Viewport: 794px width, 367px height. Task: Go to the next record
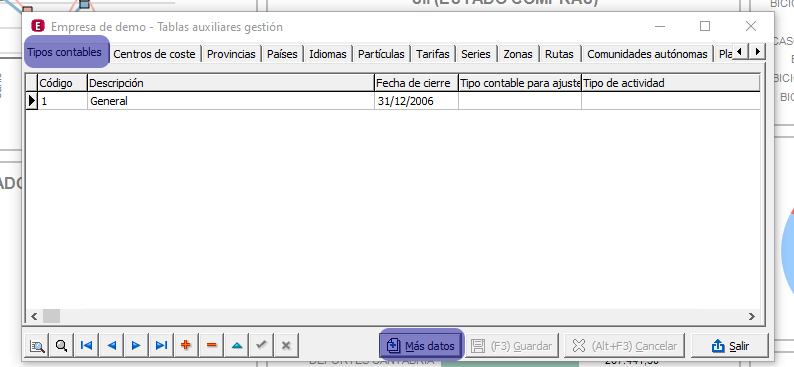pos(136,346)
